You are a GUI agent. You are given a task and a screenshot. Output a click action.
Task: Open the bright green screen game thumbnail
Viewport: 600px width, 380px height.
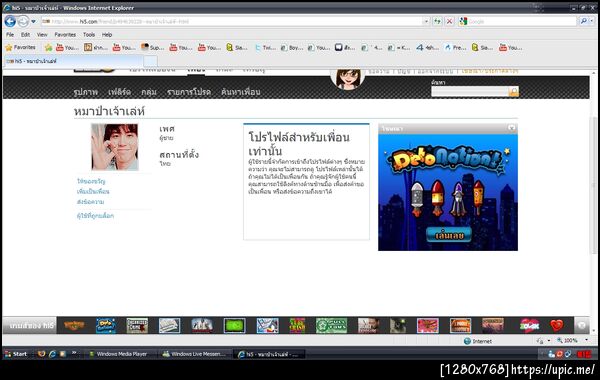(x=235, y=326)
